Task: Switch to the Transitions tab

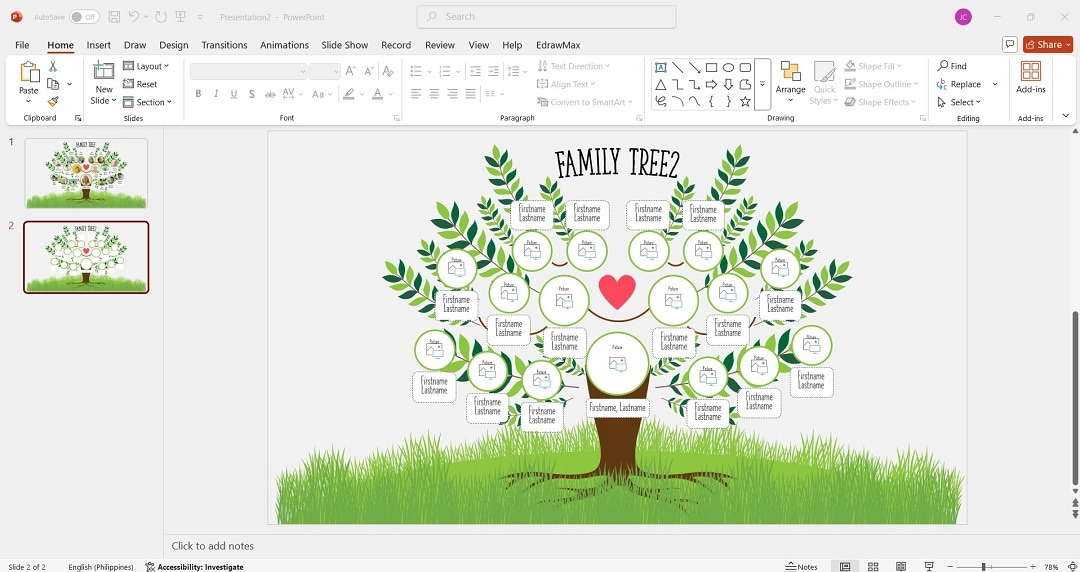Action: click(x=225, y=45)
